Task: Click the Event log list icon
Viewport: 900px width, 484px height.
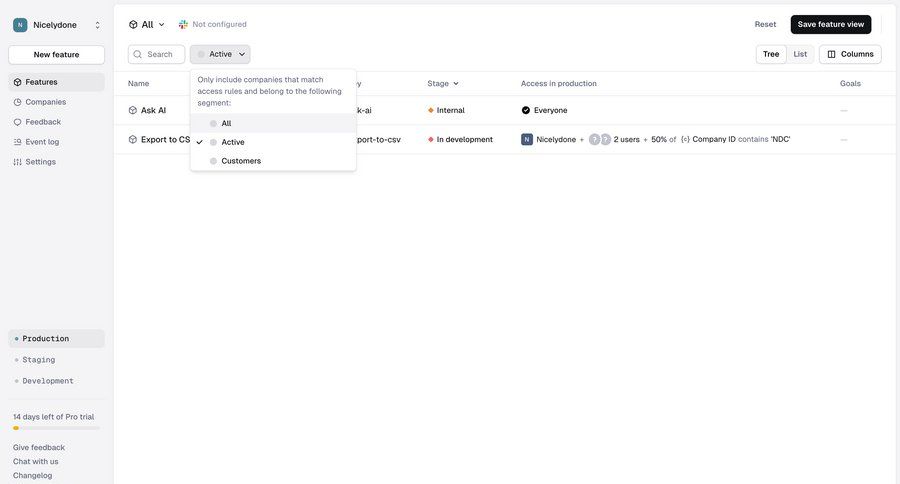Action: (17, 142)
